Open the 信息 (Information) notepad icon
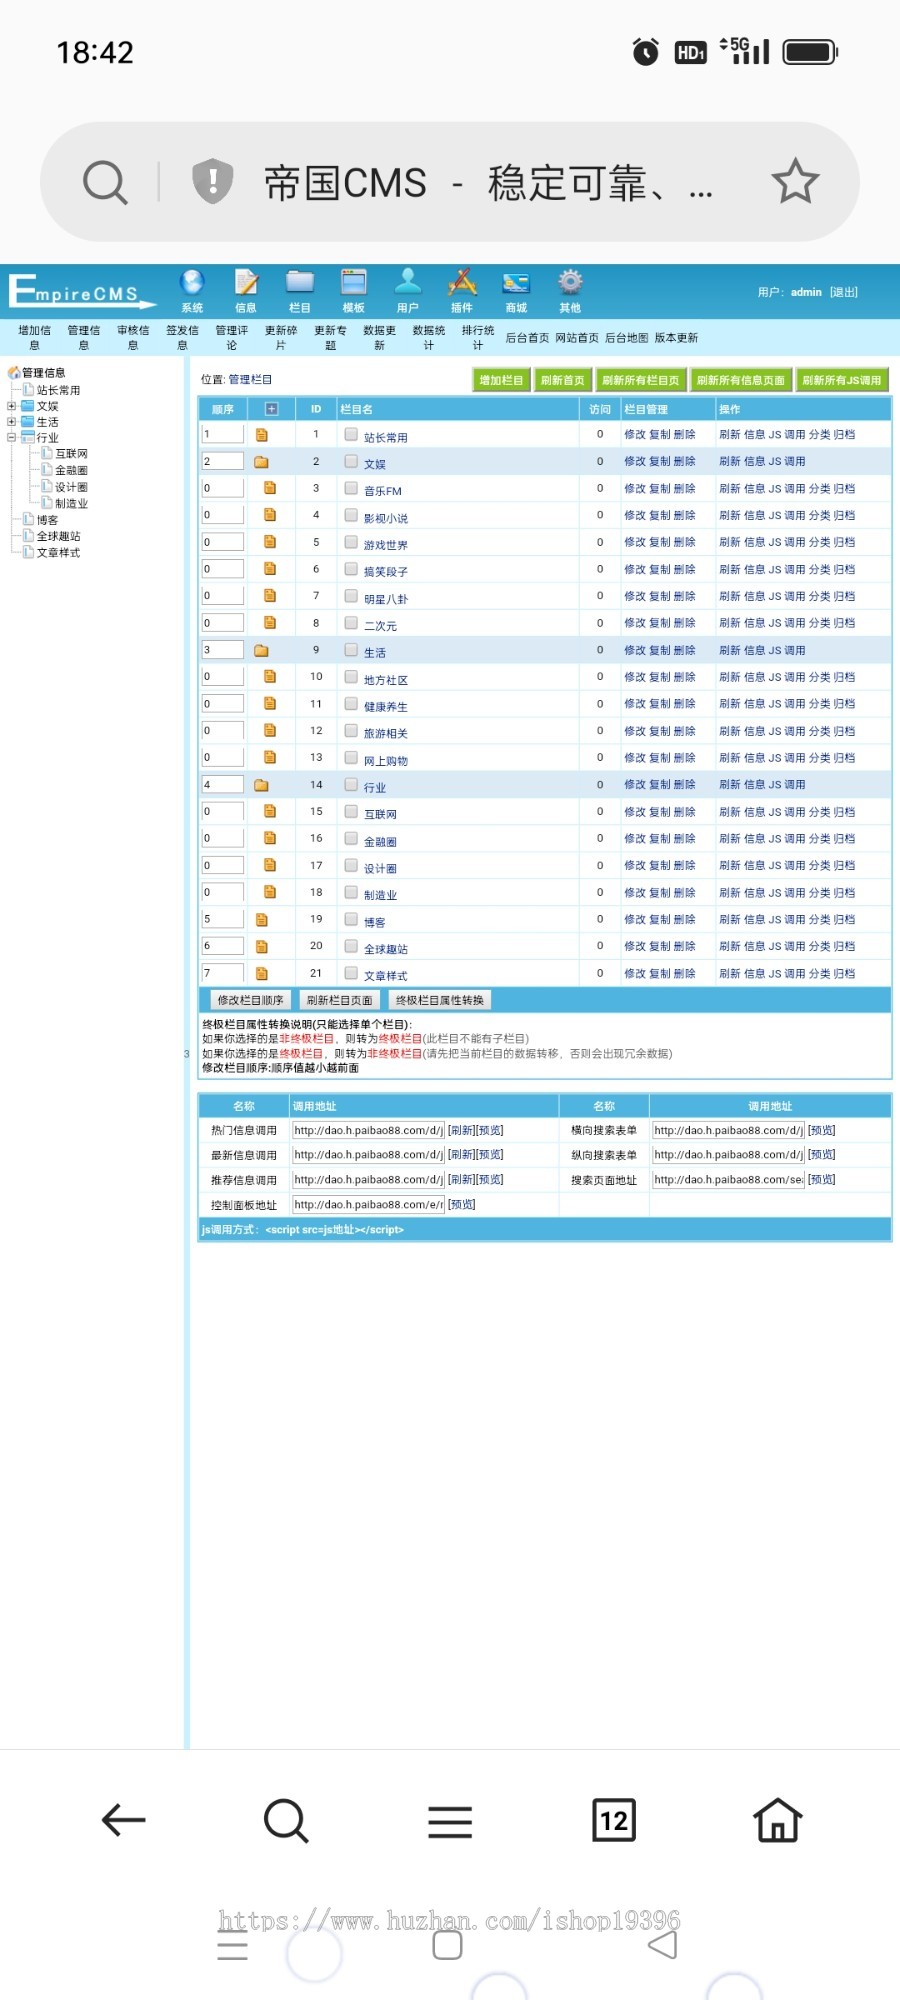 pos(246,282)
